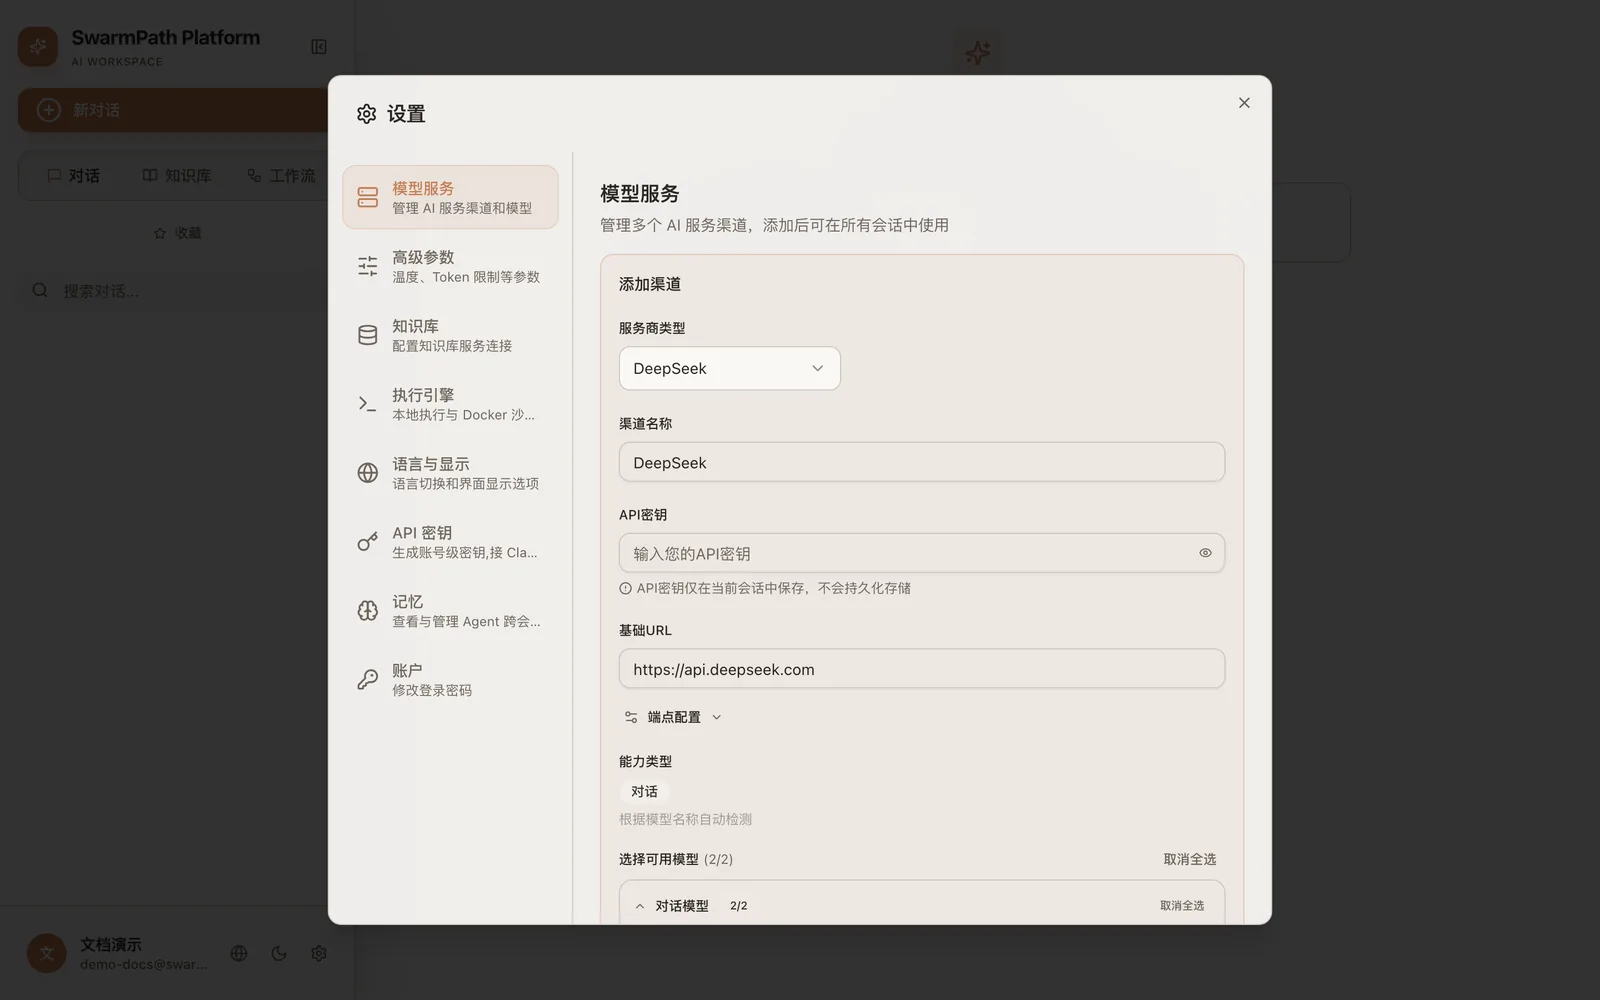This screenshot has width=1600, height=1000.
Task: Toggle dark mode moon icon
Action: [x=279, y=953]
